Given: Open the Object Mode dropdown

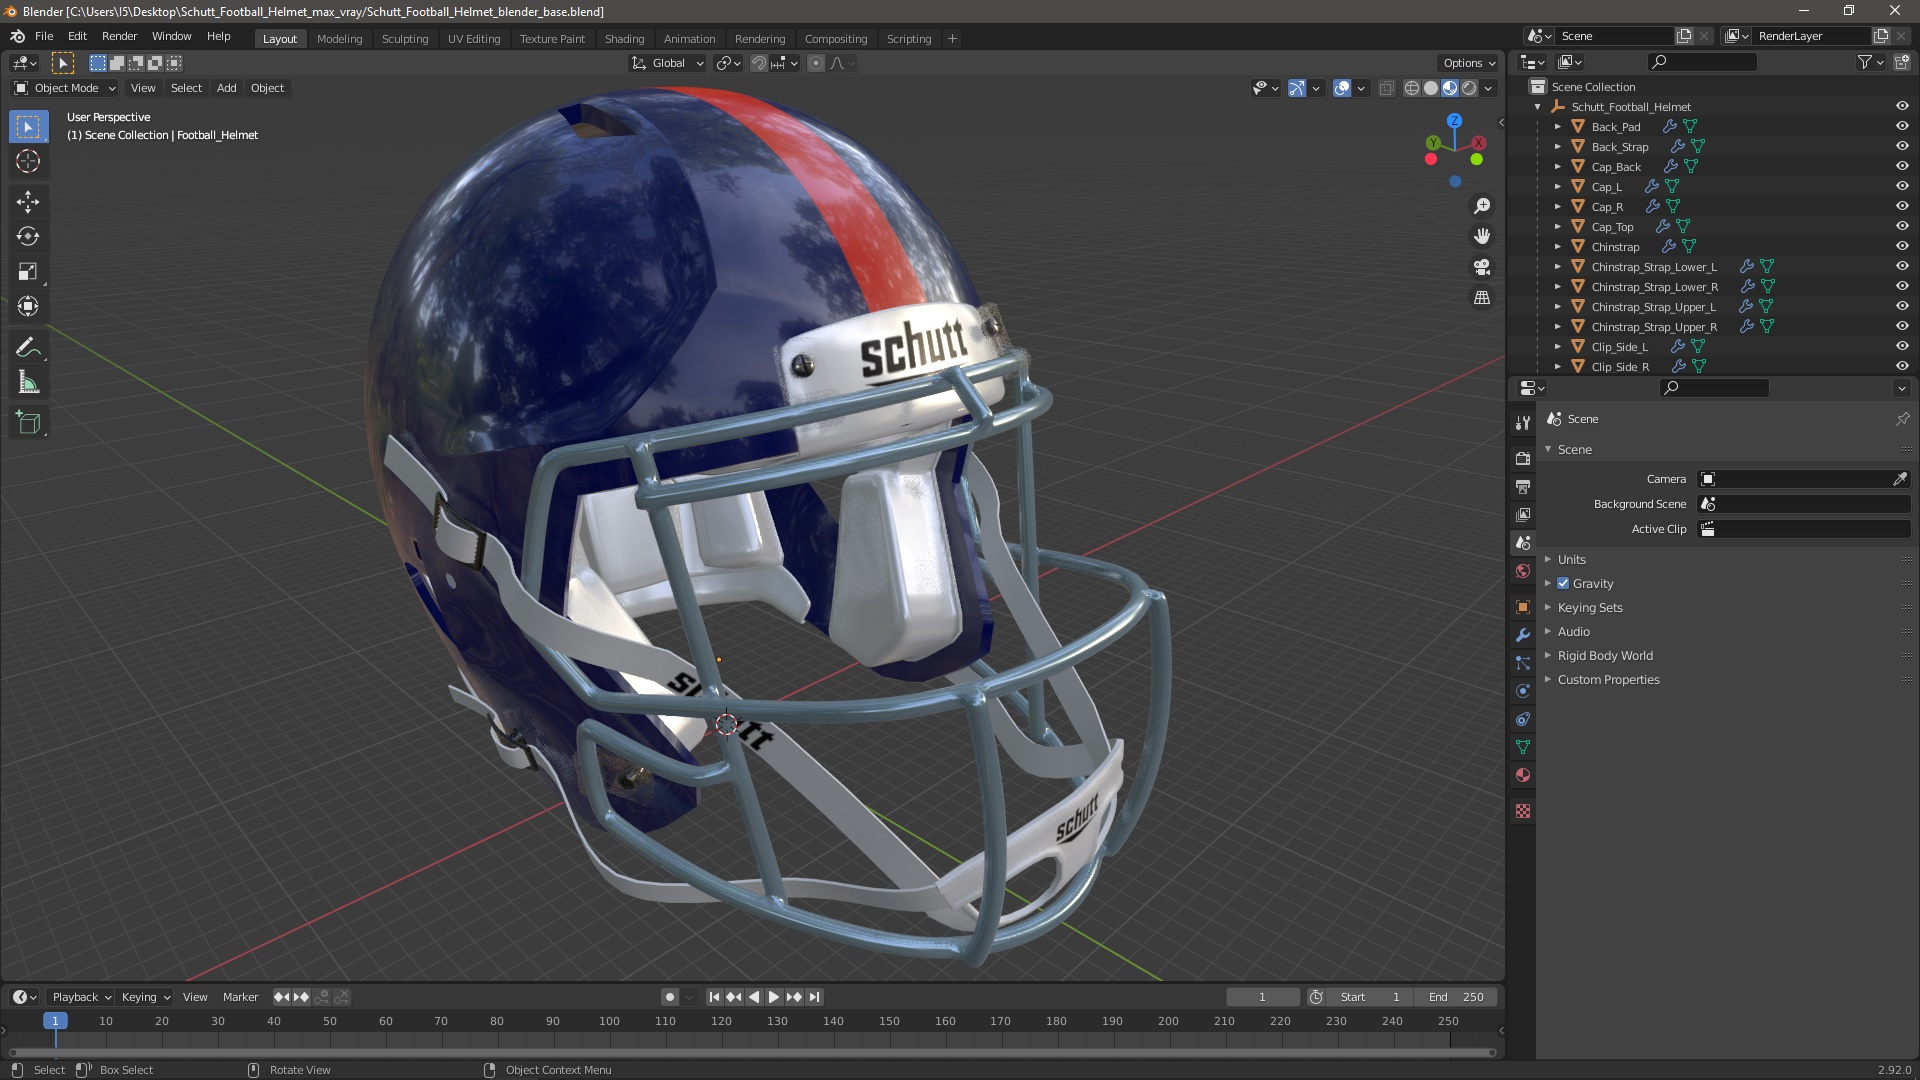Looking at the screenshot, I should [x=65, y=88].
